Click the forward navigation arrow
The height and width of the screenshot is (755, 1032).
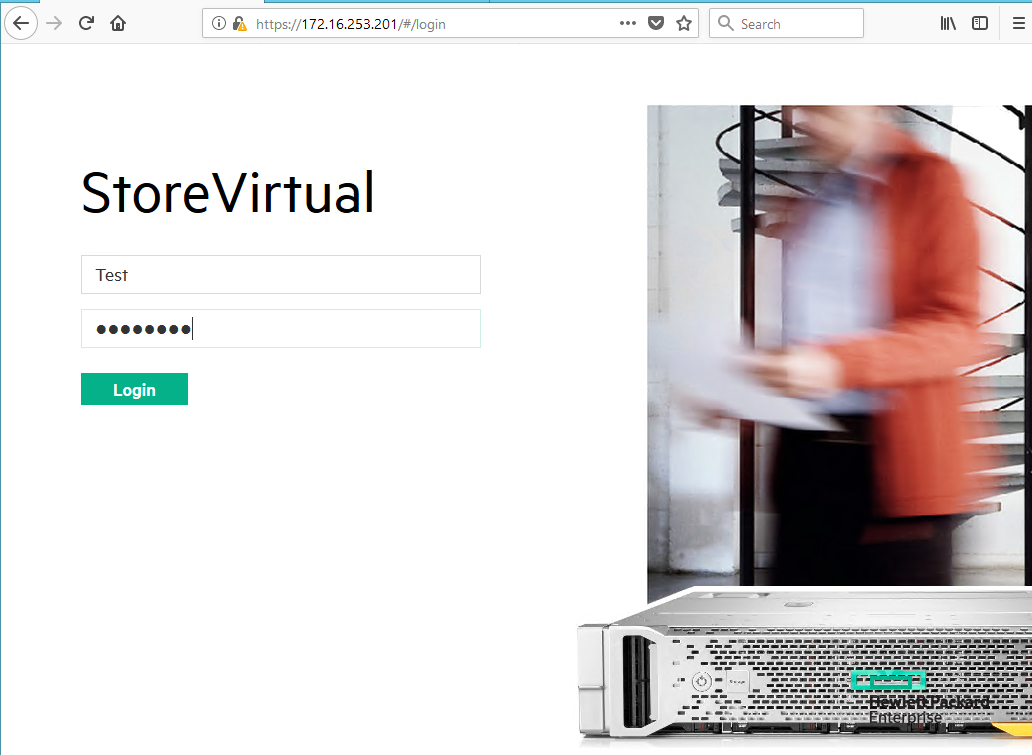click(54, 24)
